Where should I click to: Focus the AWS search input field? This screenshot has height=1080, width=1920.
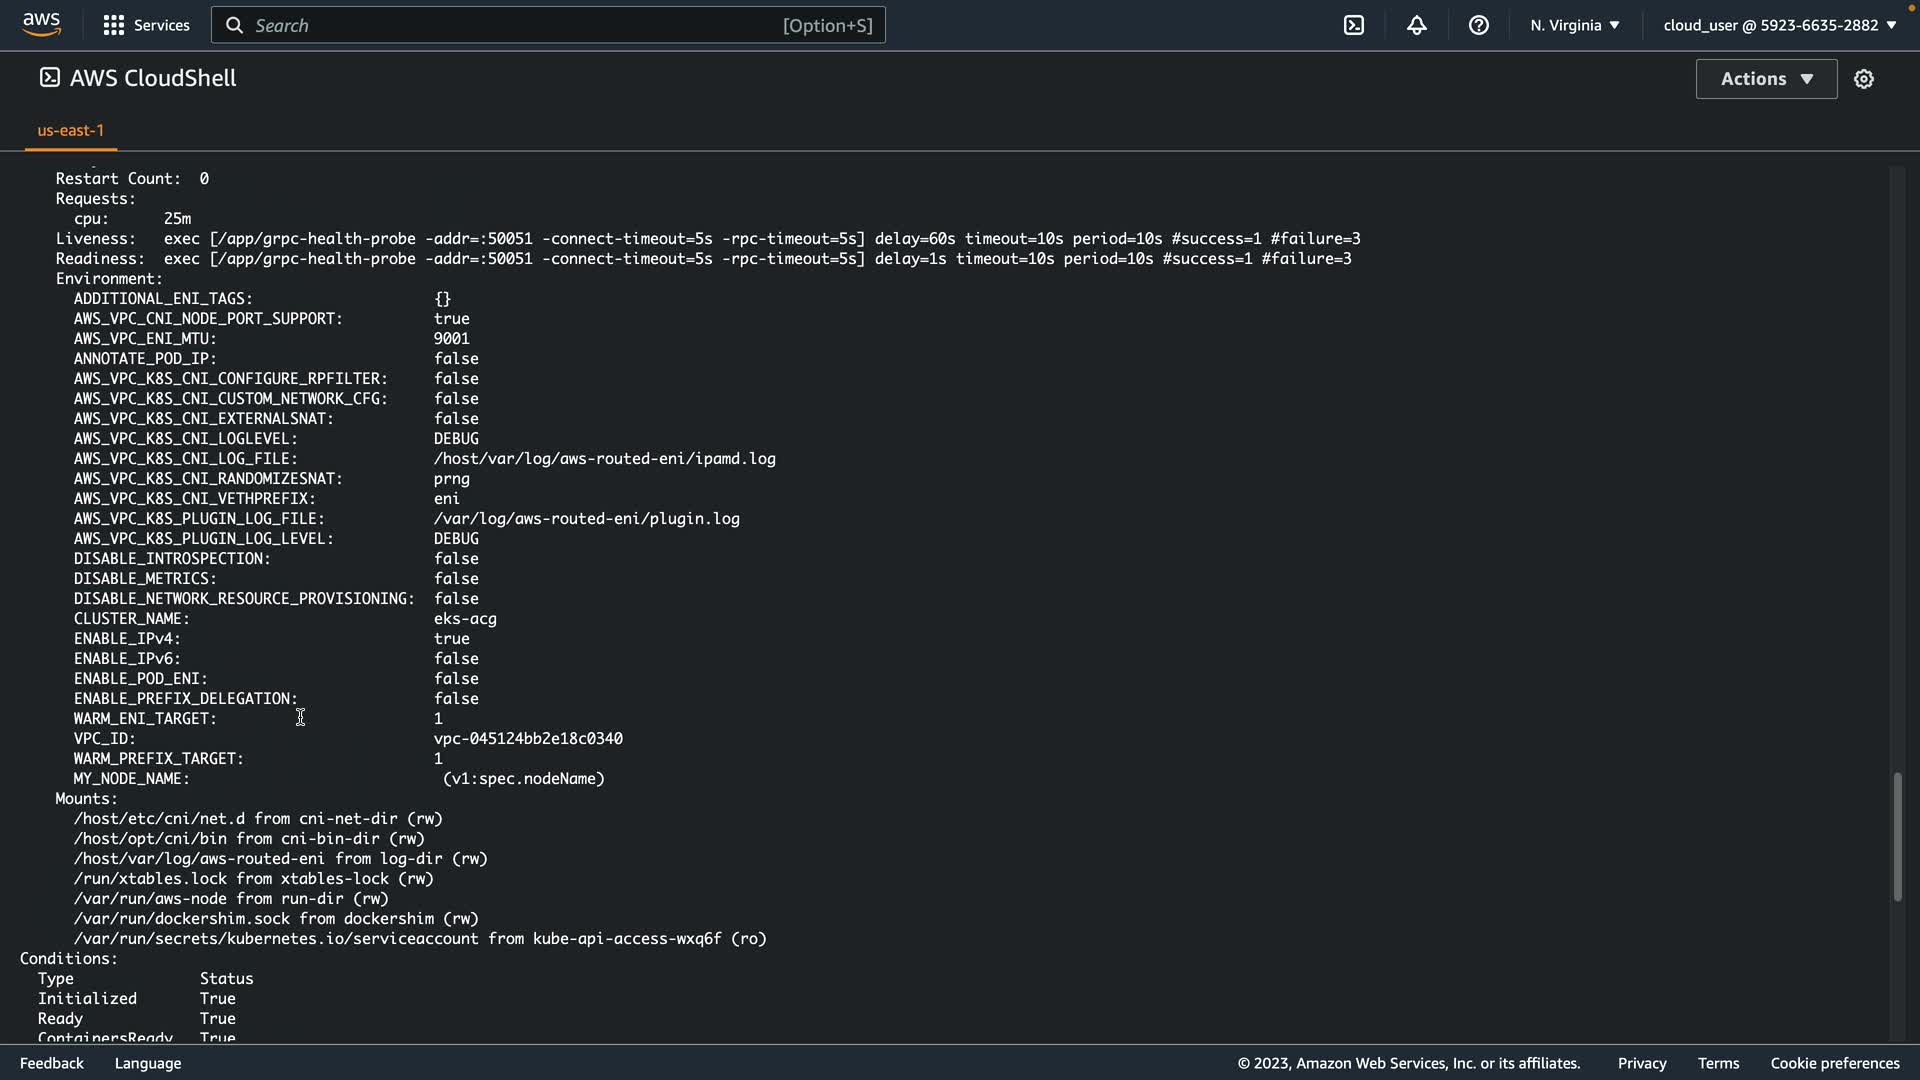coord(520,25)
